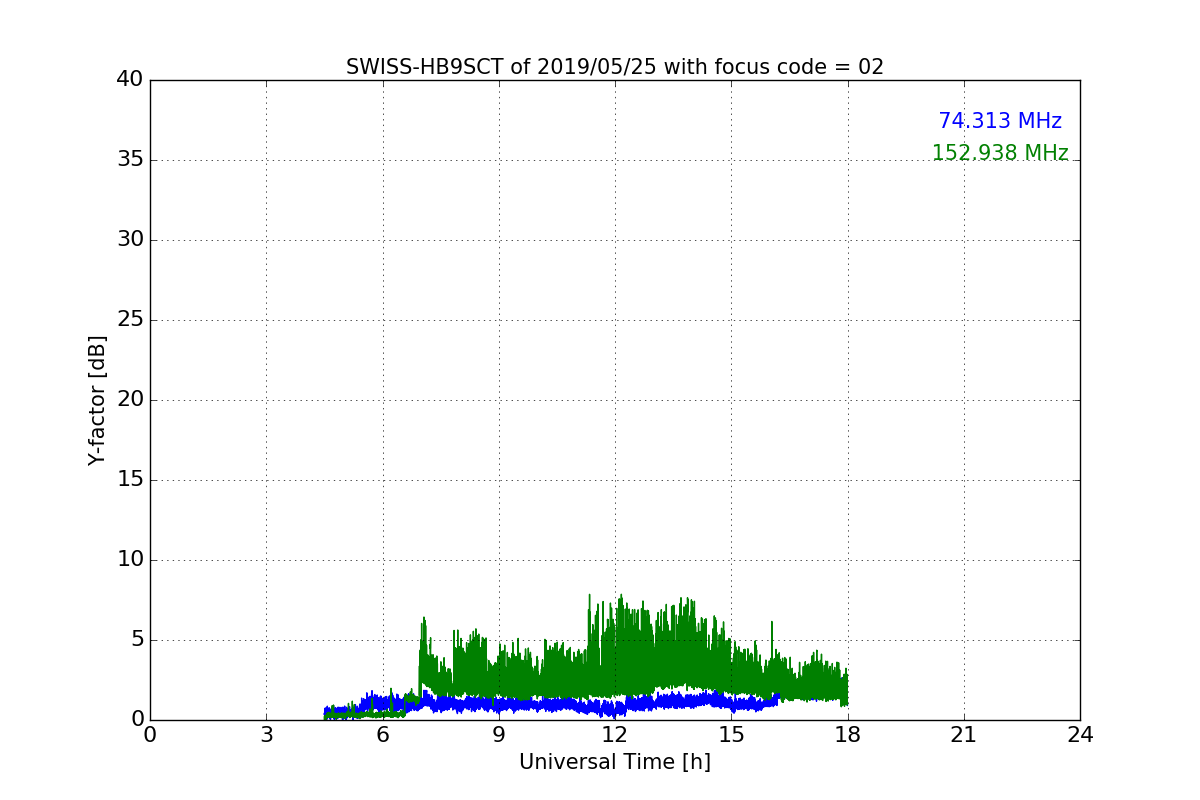1200x800 pixels.
Task: Click the Y-factor [dB] axis label
Action: tap(97, 400)
